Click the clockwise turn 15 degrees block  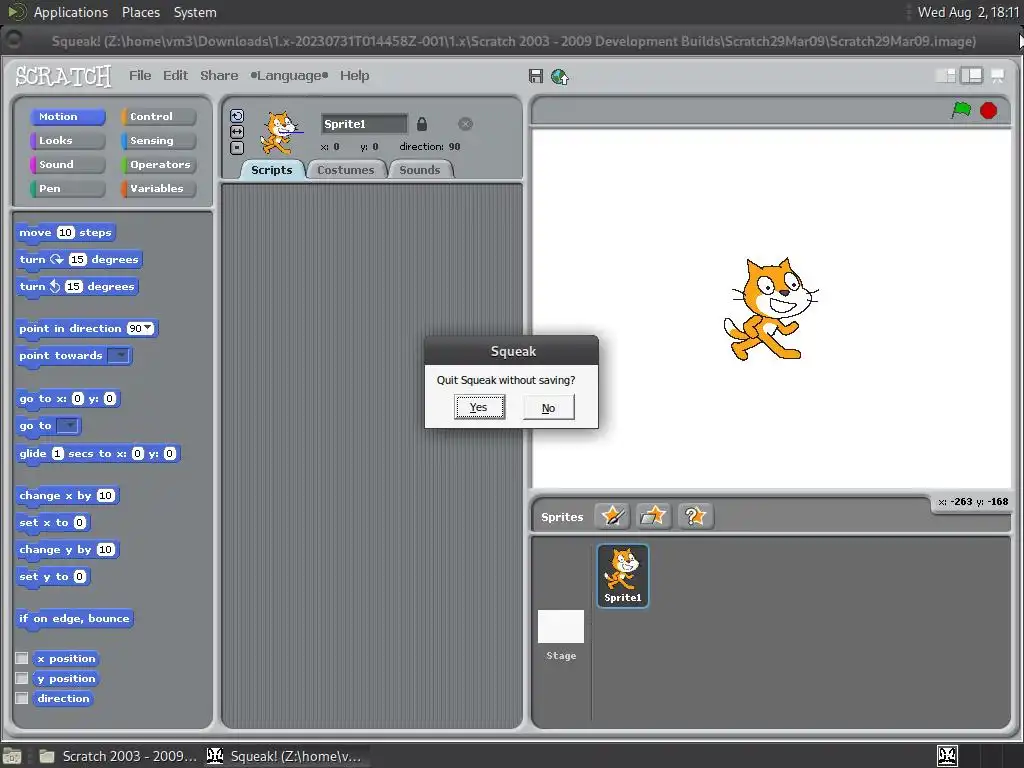(x=79, y=259)
